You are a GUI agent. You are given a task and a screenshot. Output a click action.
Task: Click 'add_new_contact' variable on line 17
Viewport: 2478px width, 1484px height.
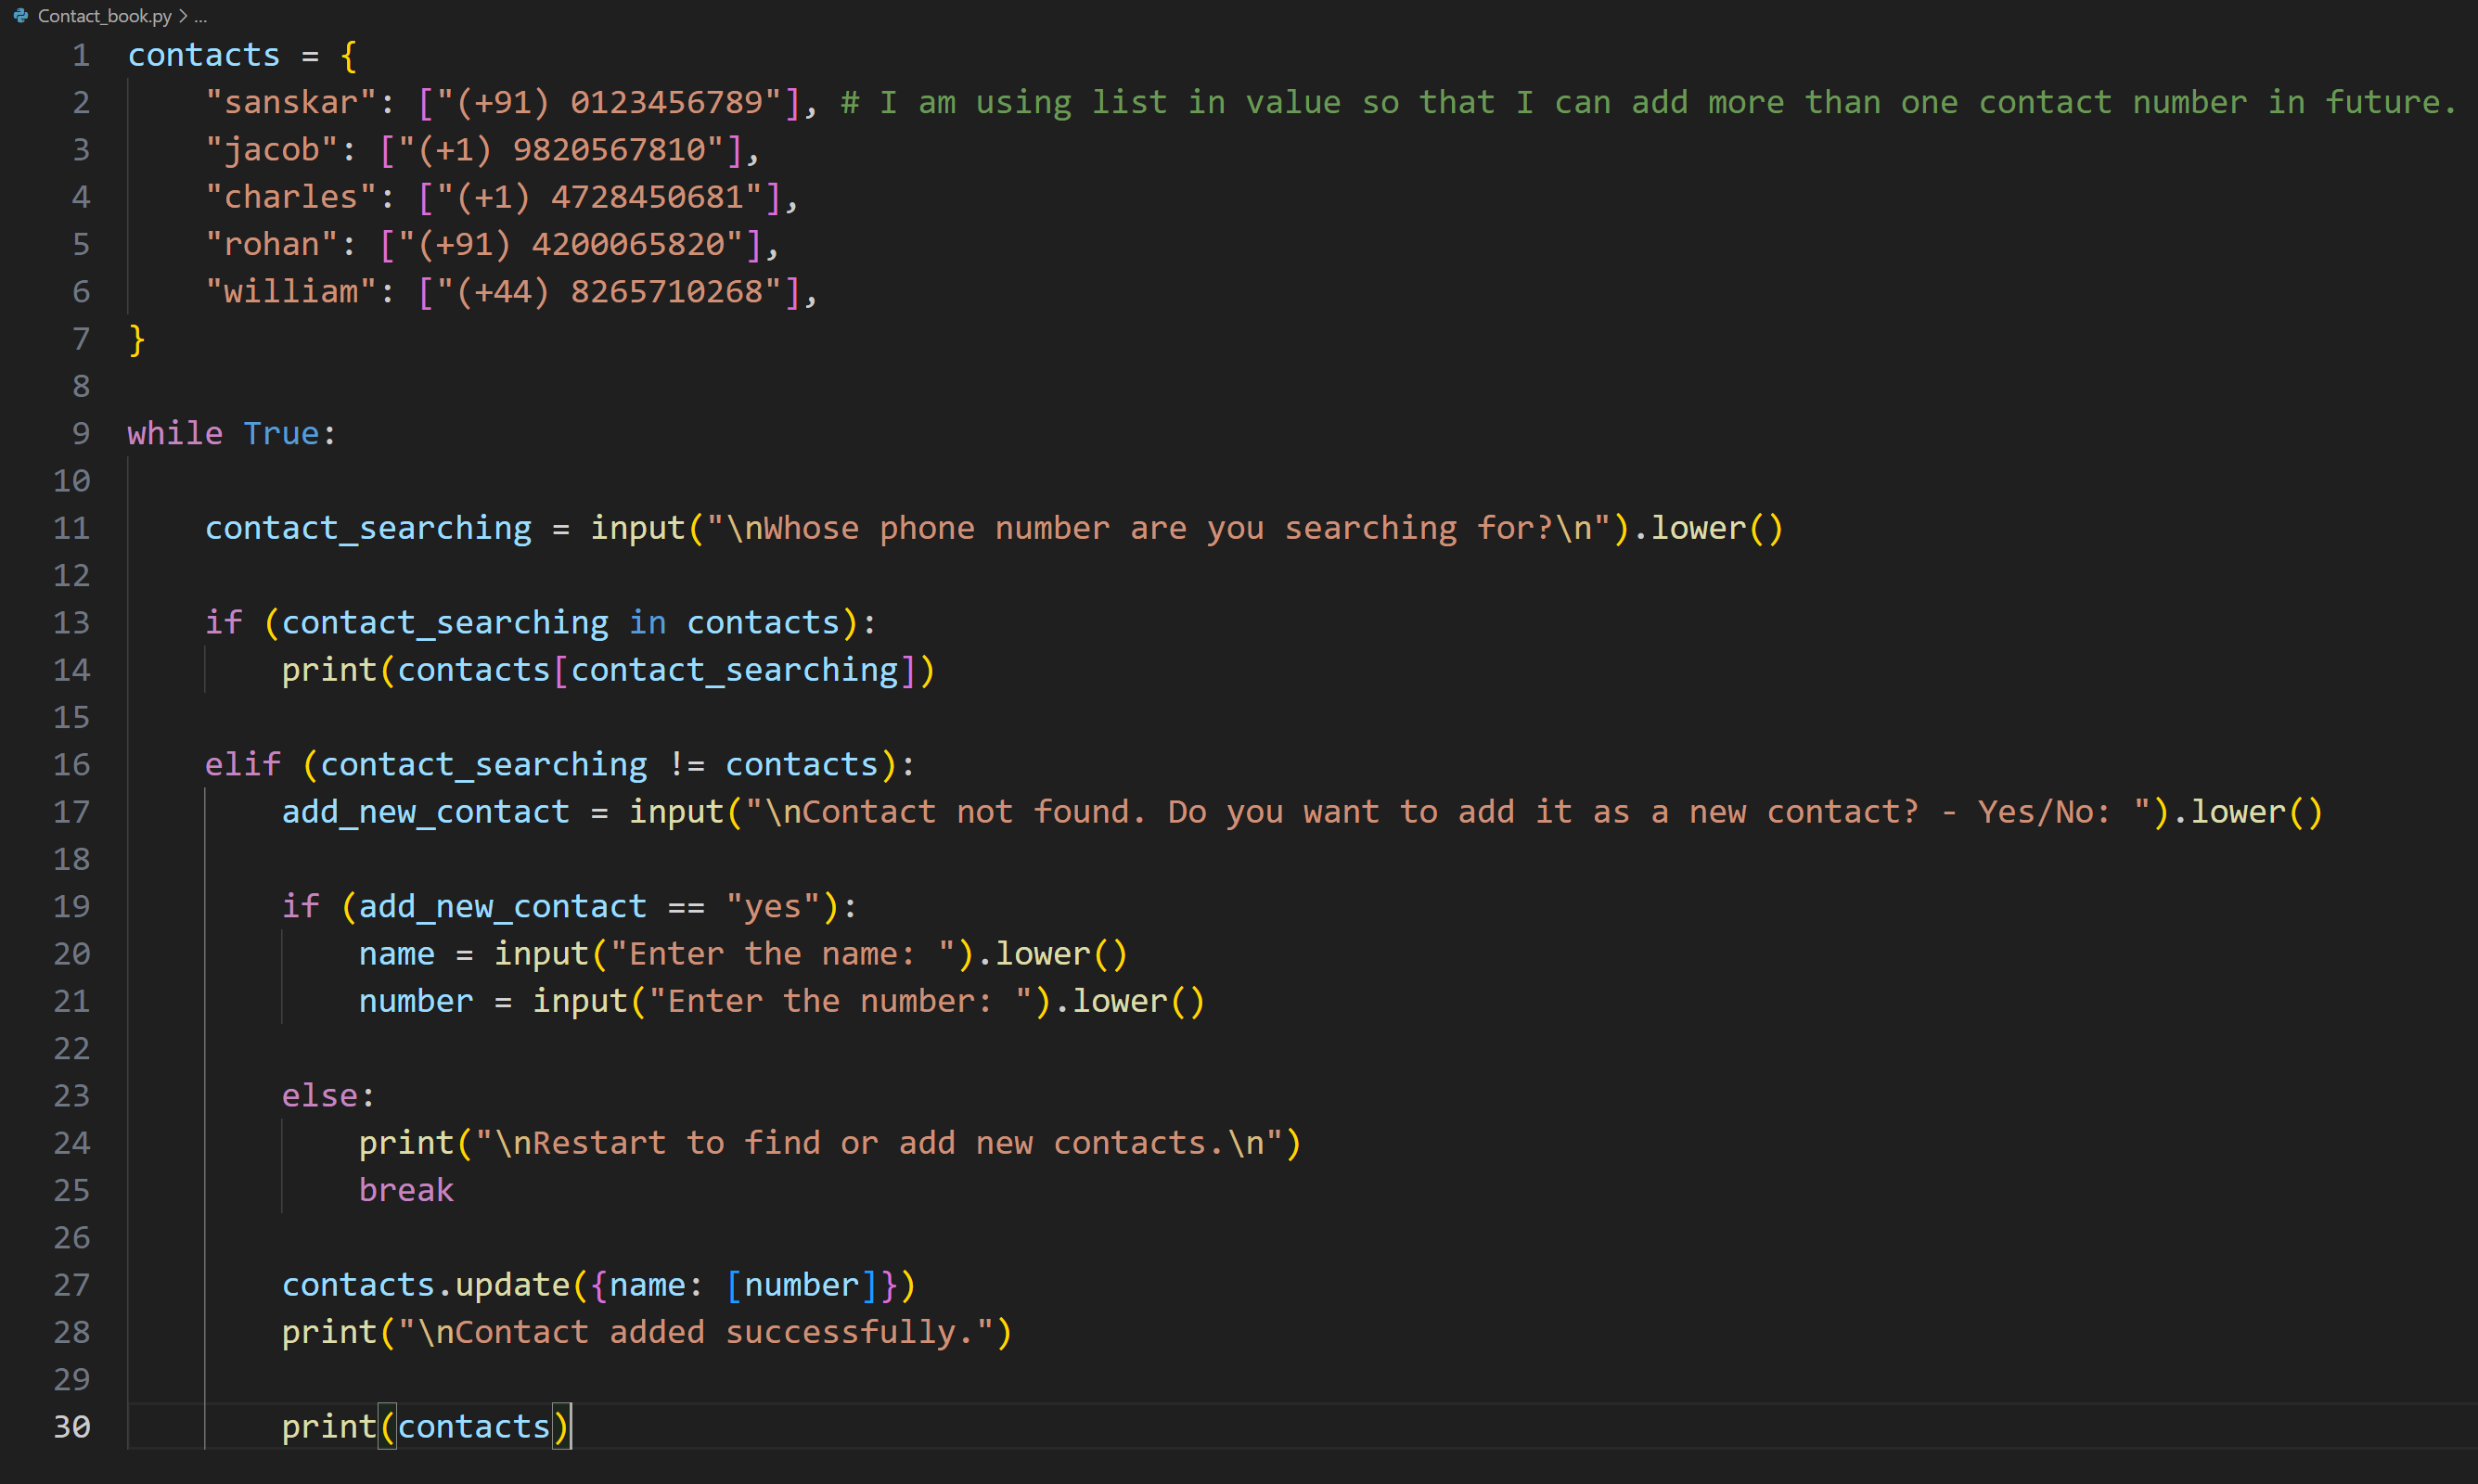425,811
